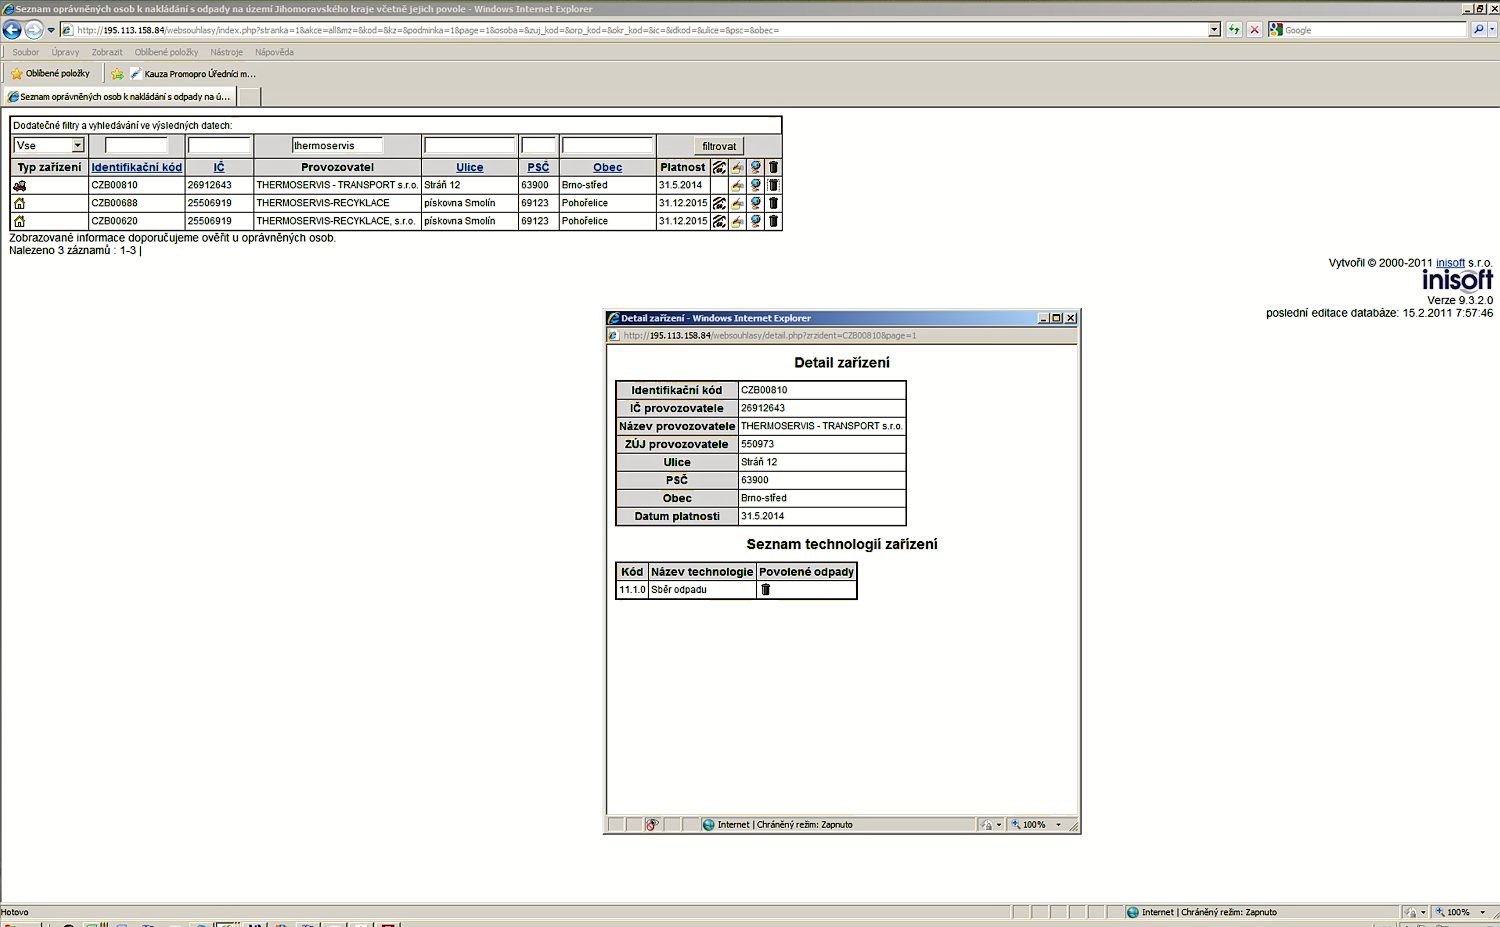This screenshot has width=1500, height=927.
Task: Open the main window zoom 100% dropdown
Action: point(1482,912)
